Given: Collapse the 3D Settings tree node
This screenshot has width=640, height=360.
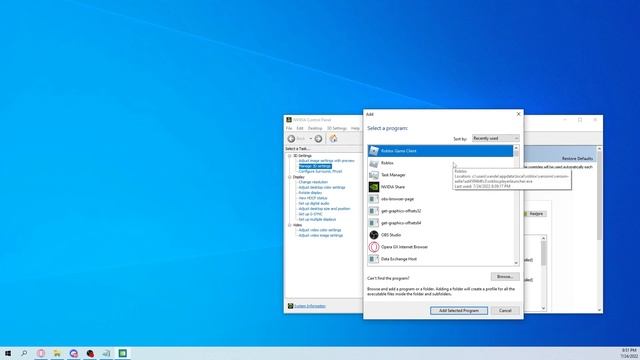Looking at the screenshot, I should pos(289,156).
